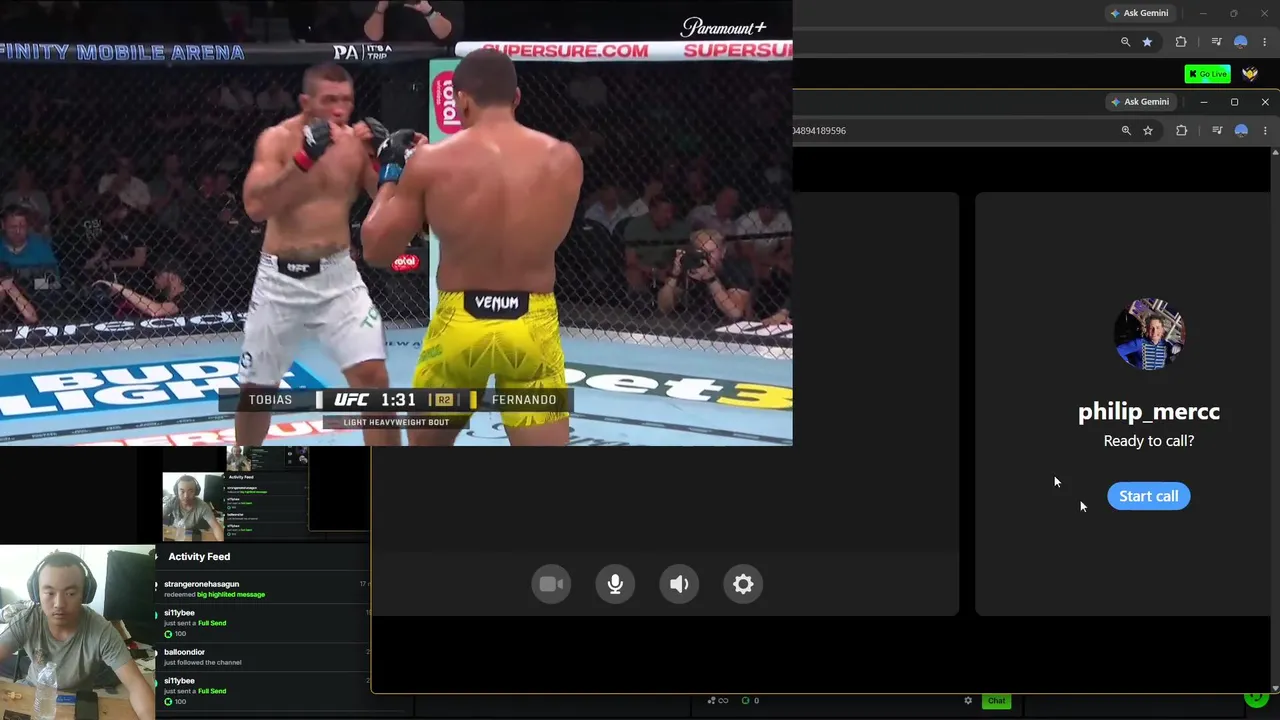
Task: Click the filled bookmark star in back window
Action: [1147, 42]
